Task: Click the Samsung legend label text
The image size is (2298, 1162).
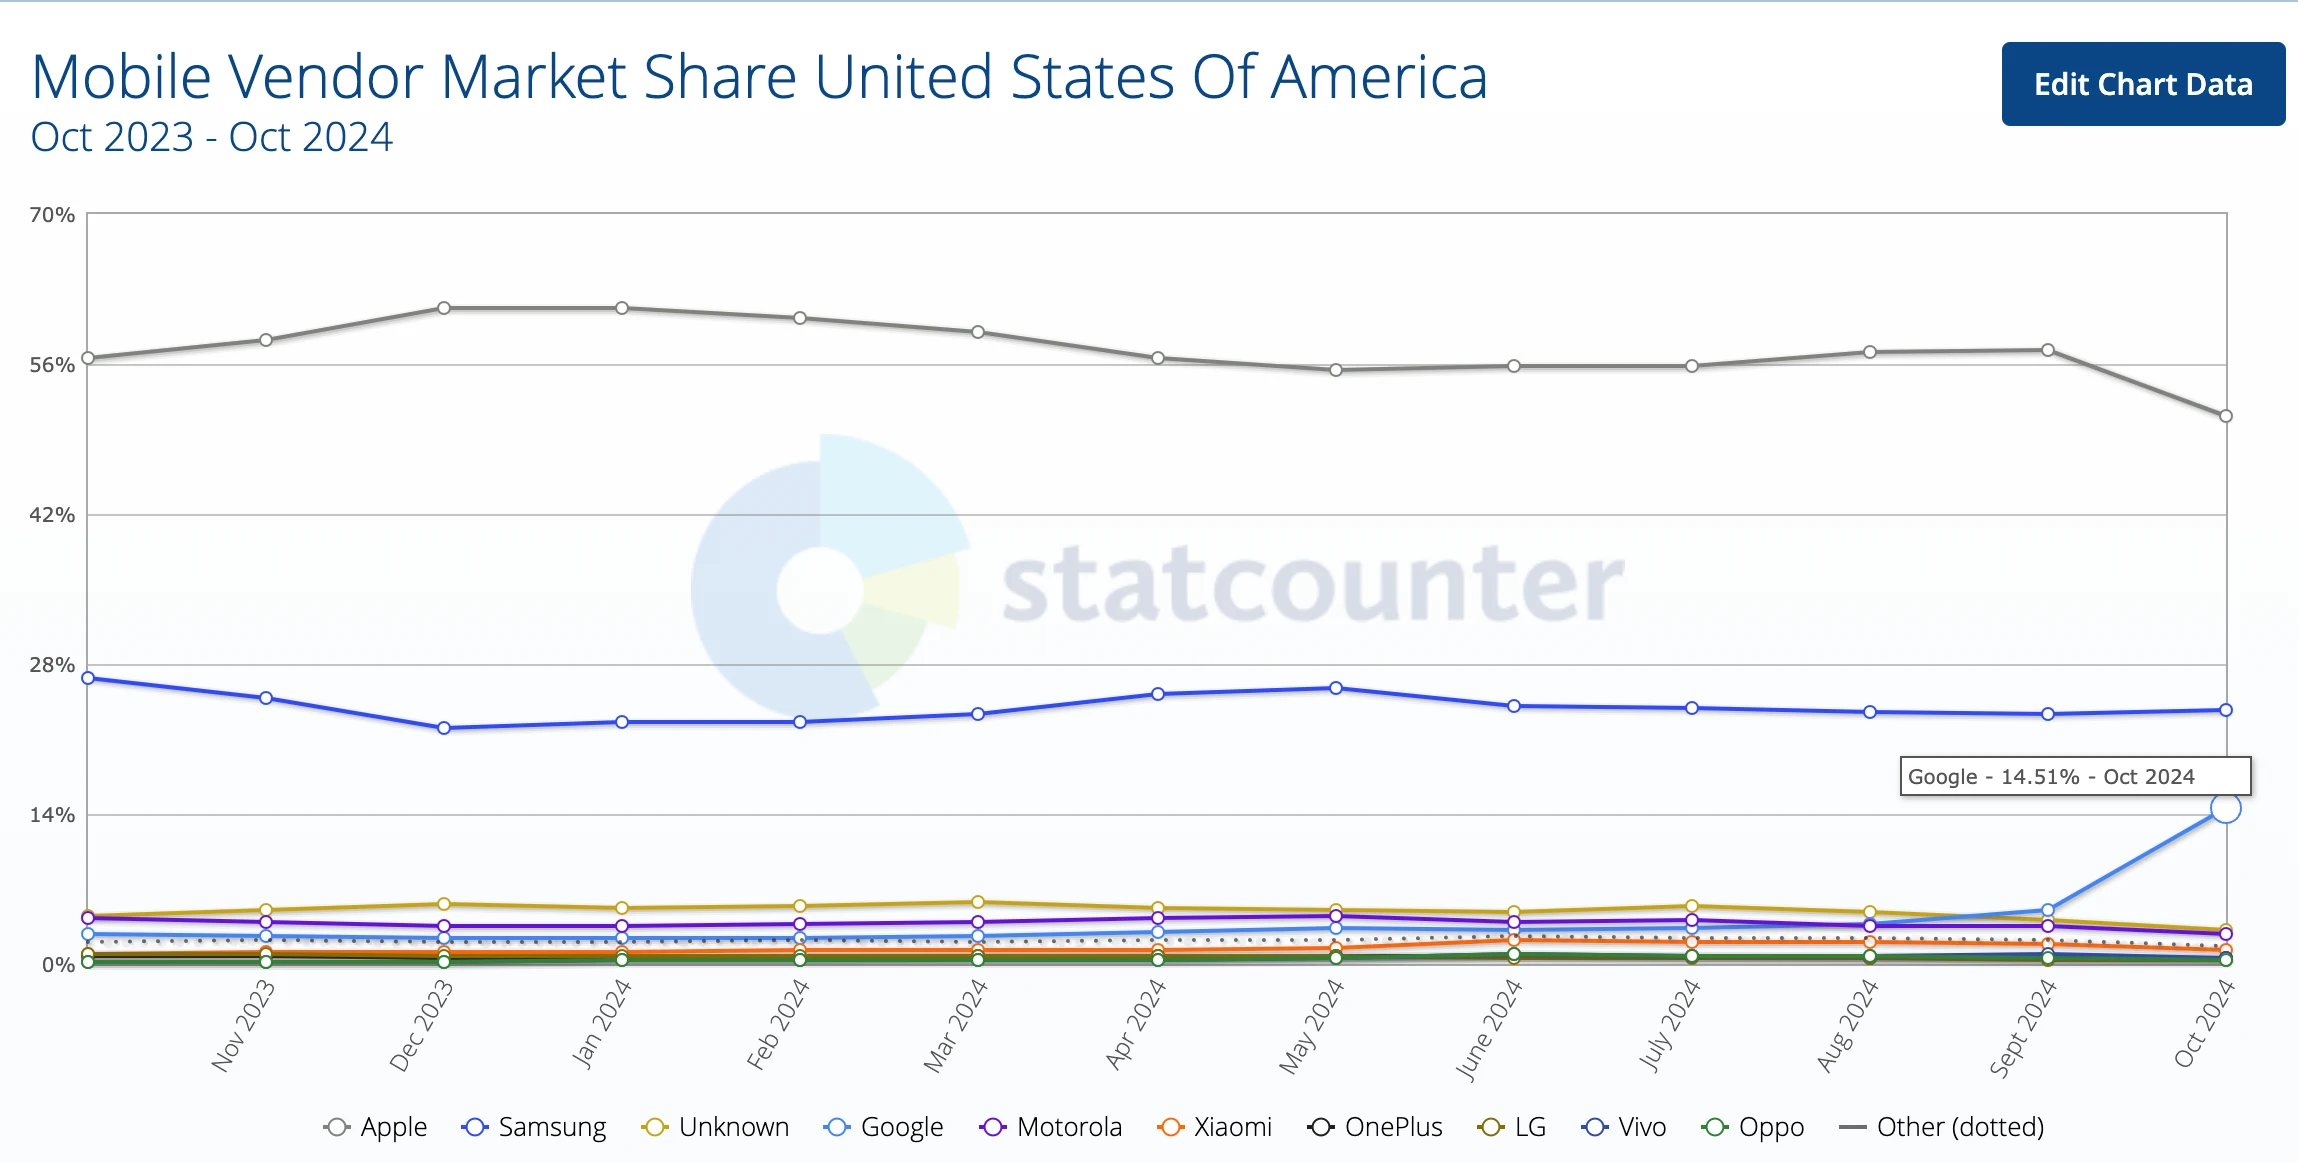Action: tap(551, 1127)
